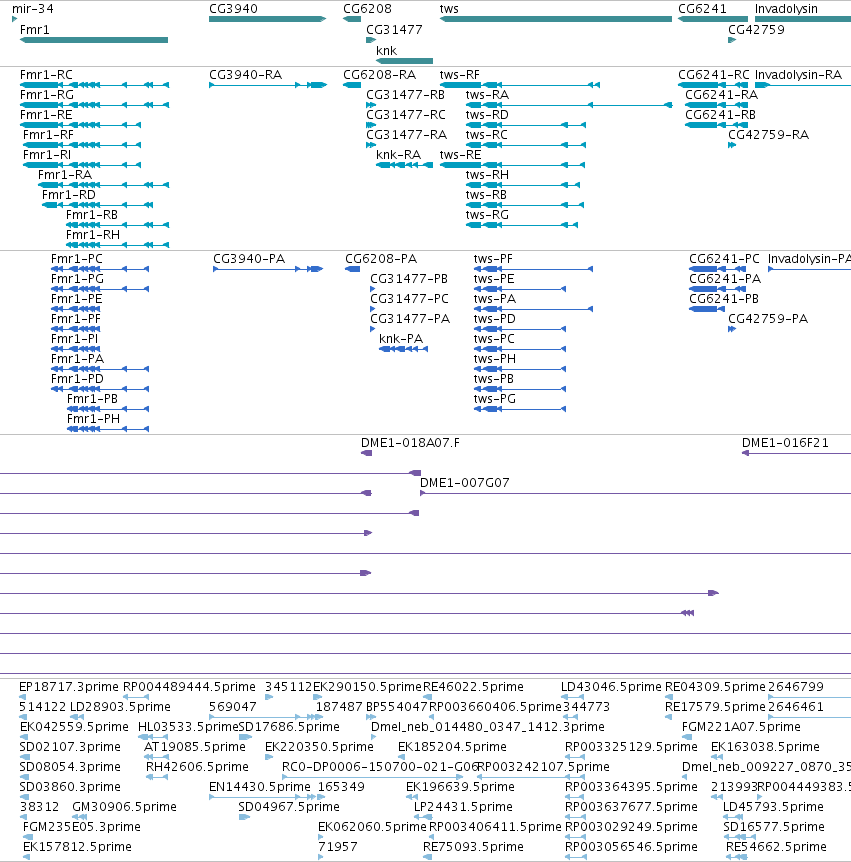Click the RH42606.5prime EST label
Screen dimensions: 851x862
(x=197, y=767)
